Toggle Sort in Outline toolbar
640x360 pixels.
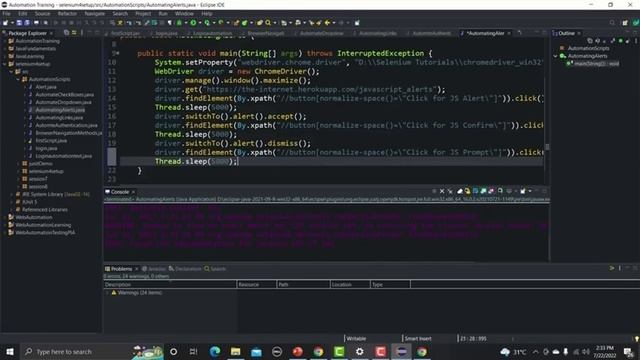597,41
